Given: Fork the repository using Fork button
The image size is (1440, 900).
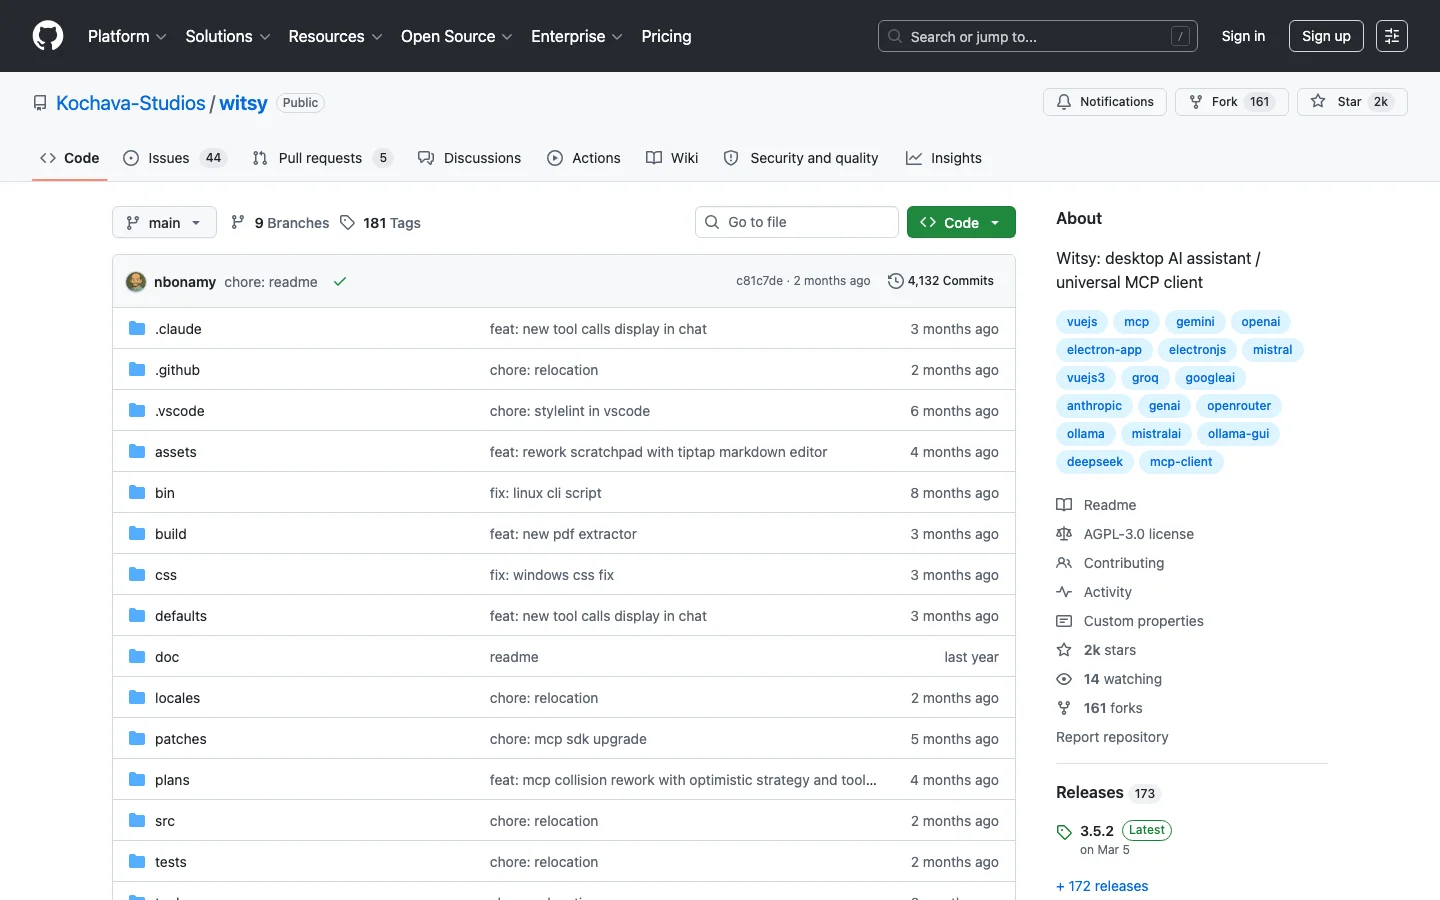Looking at the screenshot, I should pyautogui.click(x=1231, y=102).
